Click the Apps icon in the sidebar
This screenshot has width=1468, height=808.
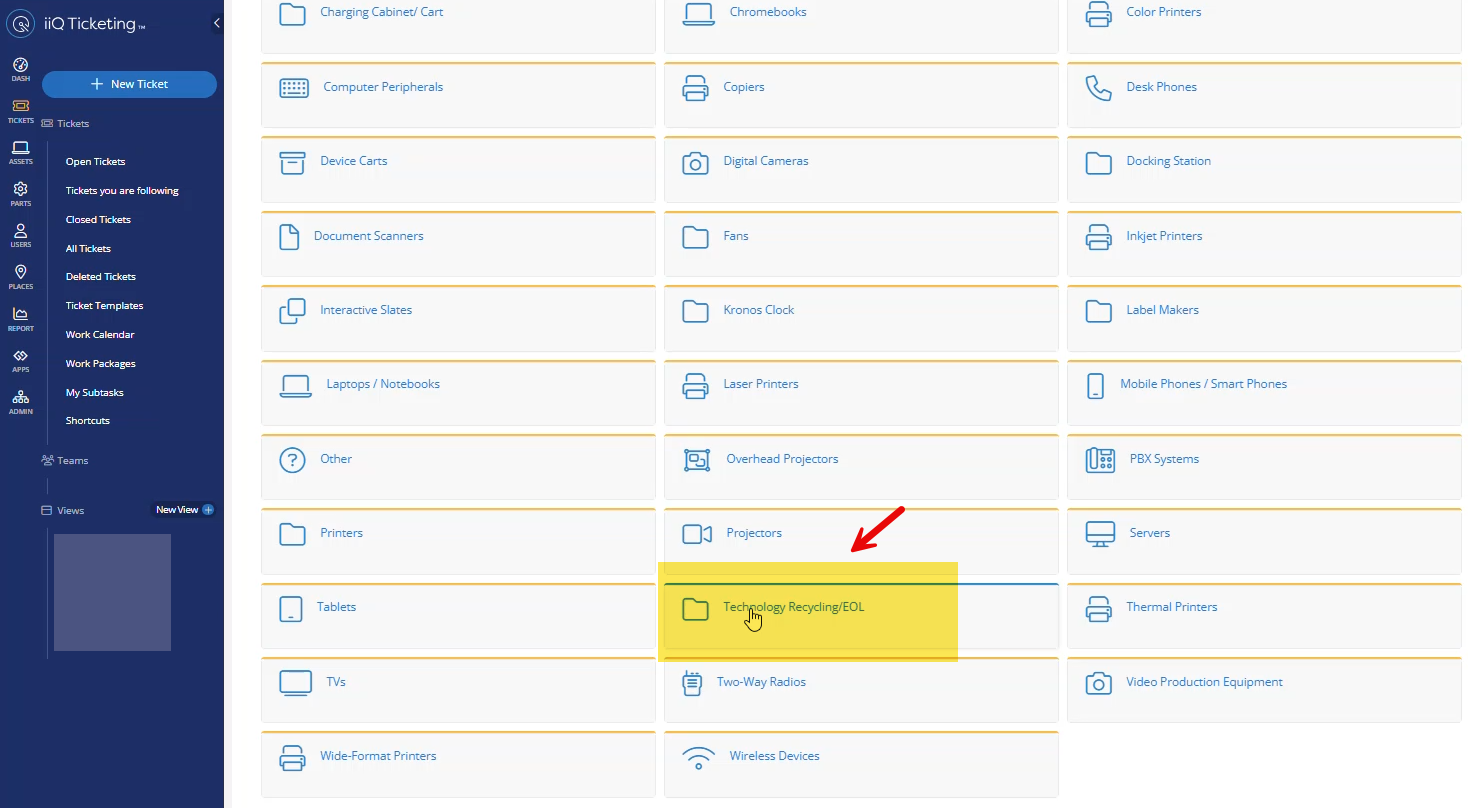click(x=20, y=357)
